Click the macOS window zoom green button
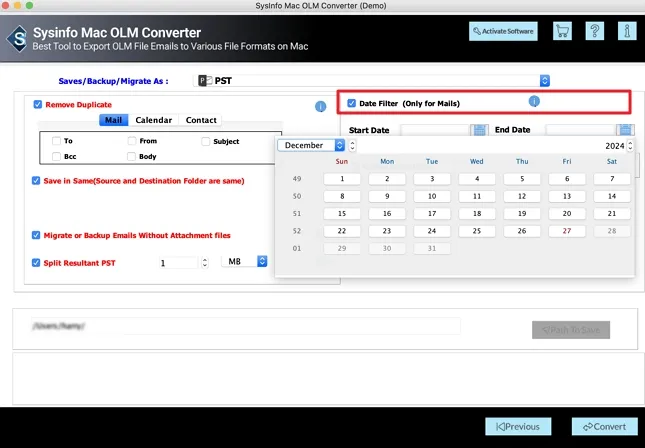The image size is (645, 448). 29,5
